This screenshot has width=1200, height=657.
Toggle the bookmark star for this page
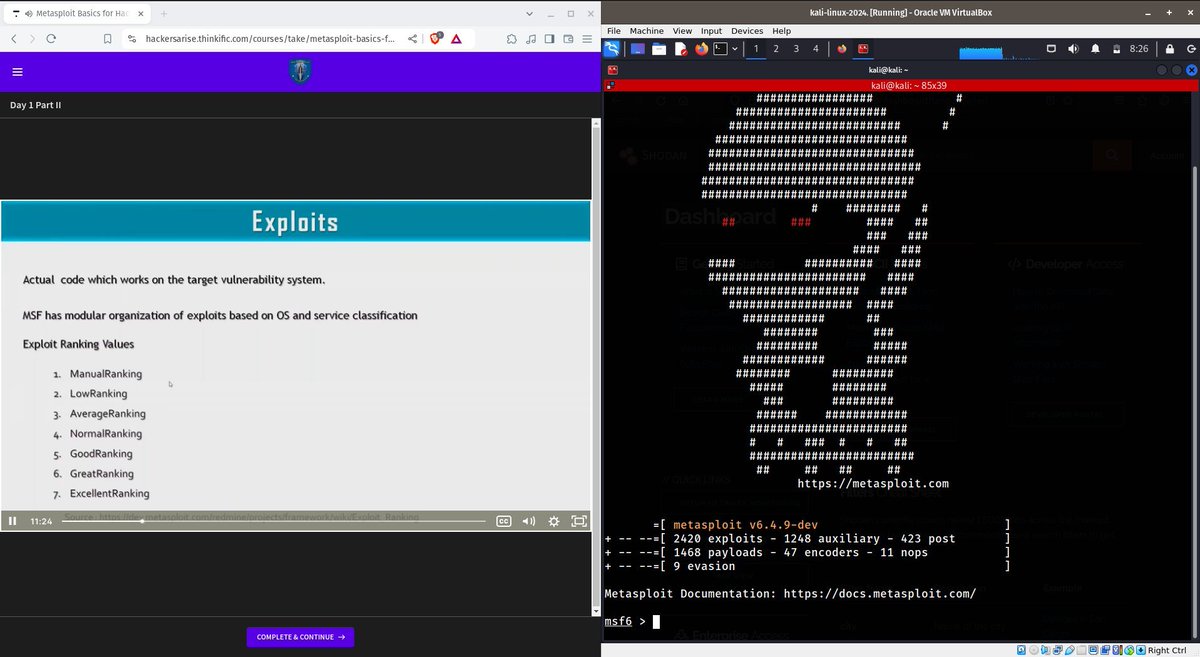point(107,38)
